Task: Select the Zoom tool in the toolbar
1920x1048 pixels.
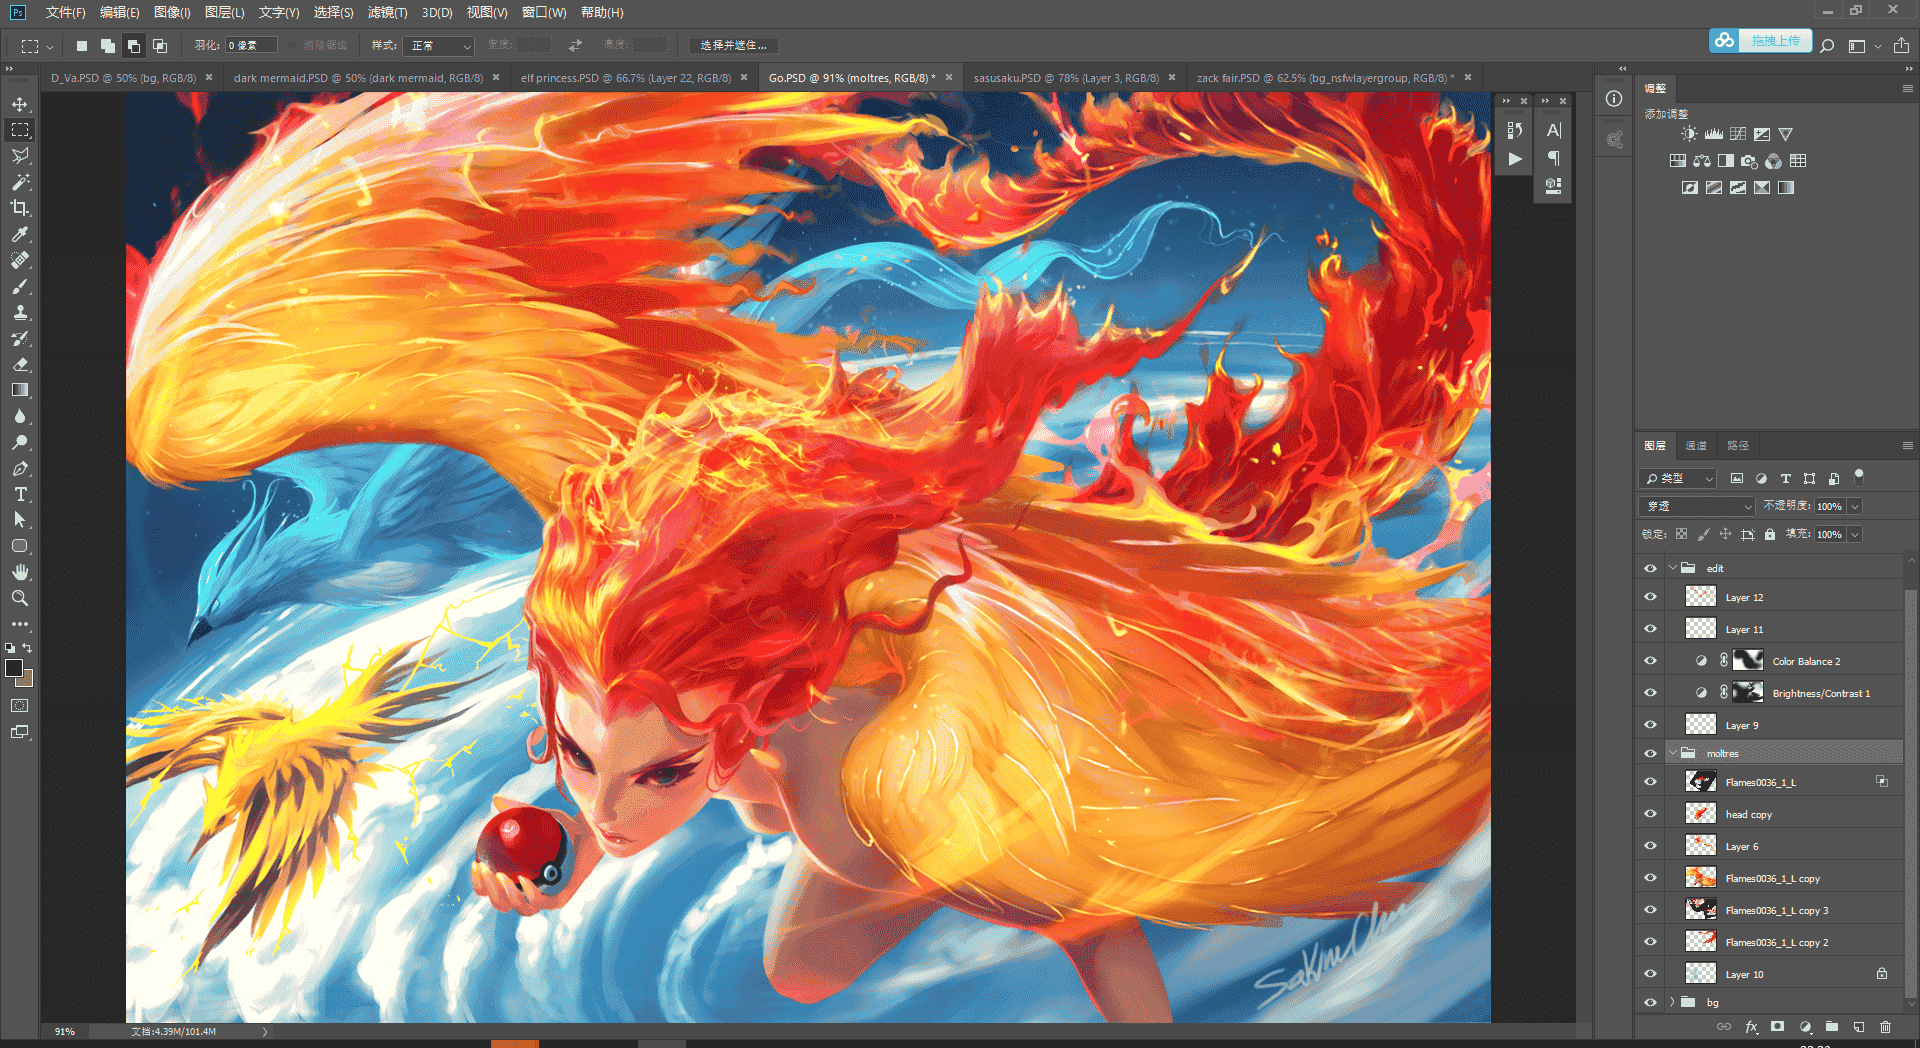Action: pos(20,598)
